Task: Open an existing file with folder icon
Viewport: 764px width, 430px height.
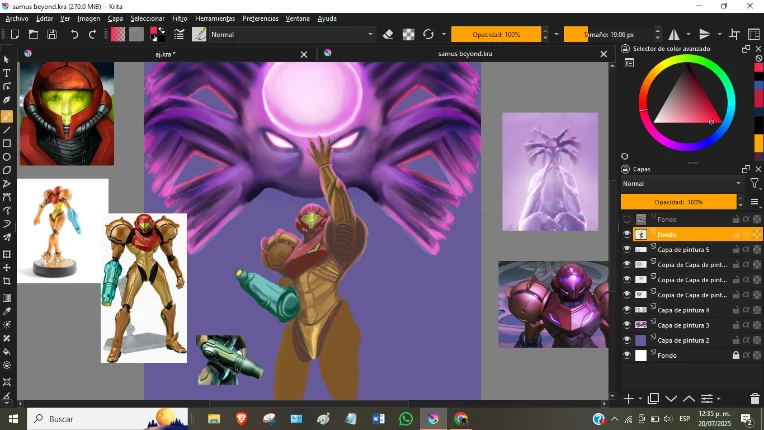Action: coord(33,35)
